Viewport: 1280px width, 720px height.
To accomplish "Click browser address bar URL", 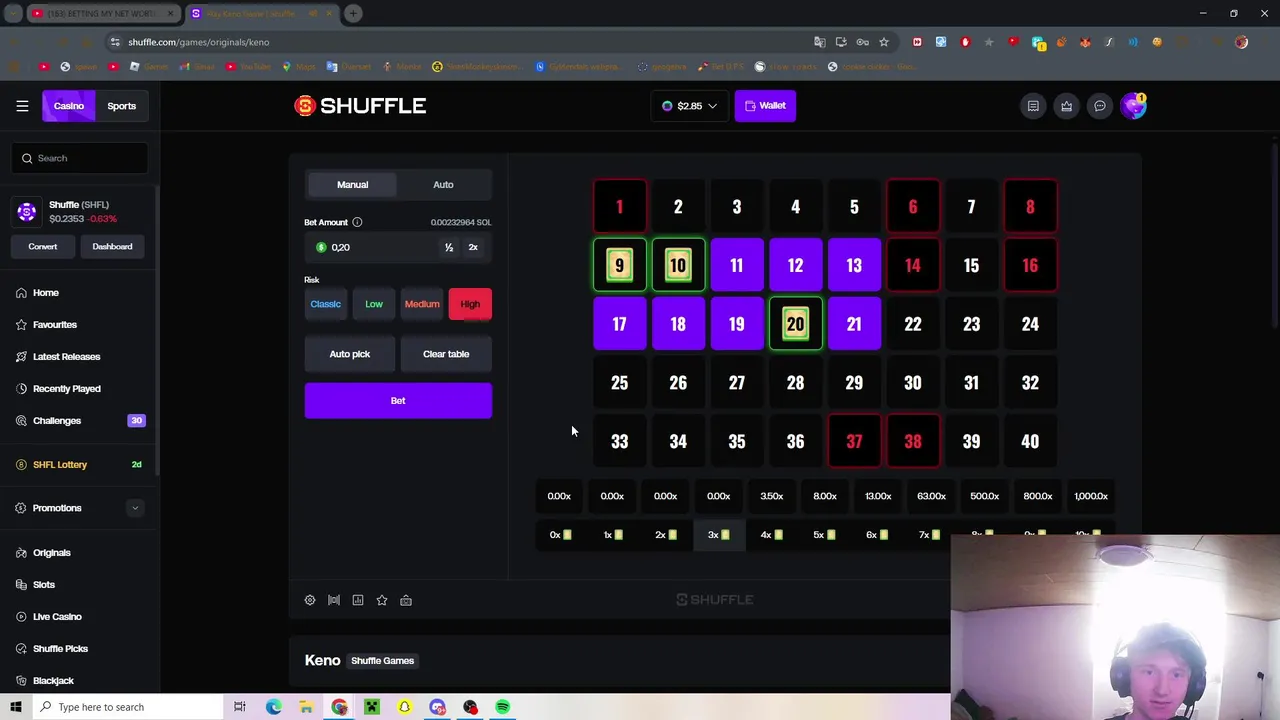I will (198, 42).
